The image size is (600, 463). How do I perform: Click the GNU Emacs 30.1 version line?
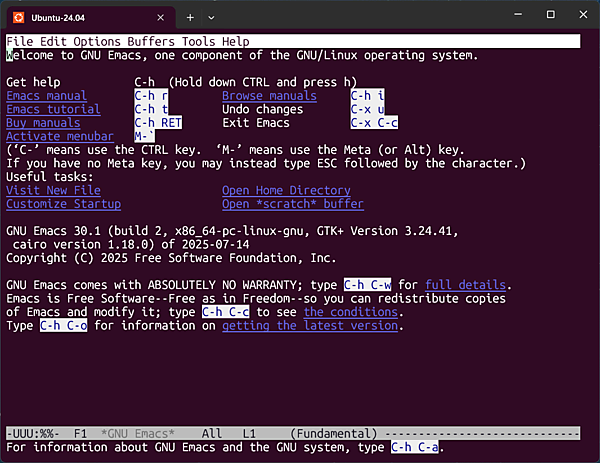coord(232,231)
